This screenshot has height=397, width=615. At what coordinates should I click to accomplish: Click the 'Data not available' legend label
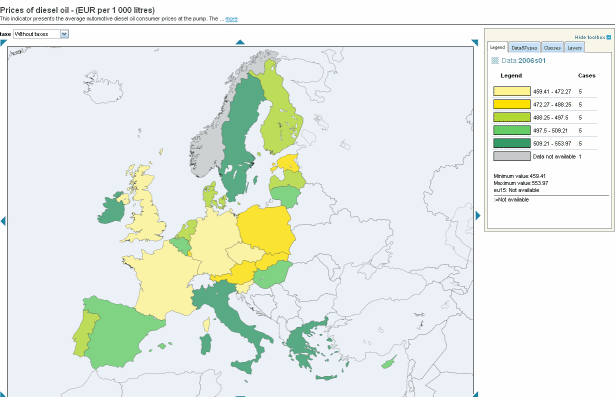[554, 157]
